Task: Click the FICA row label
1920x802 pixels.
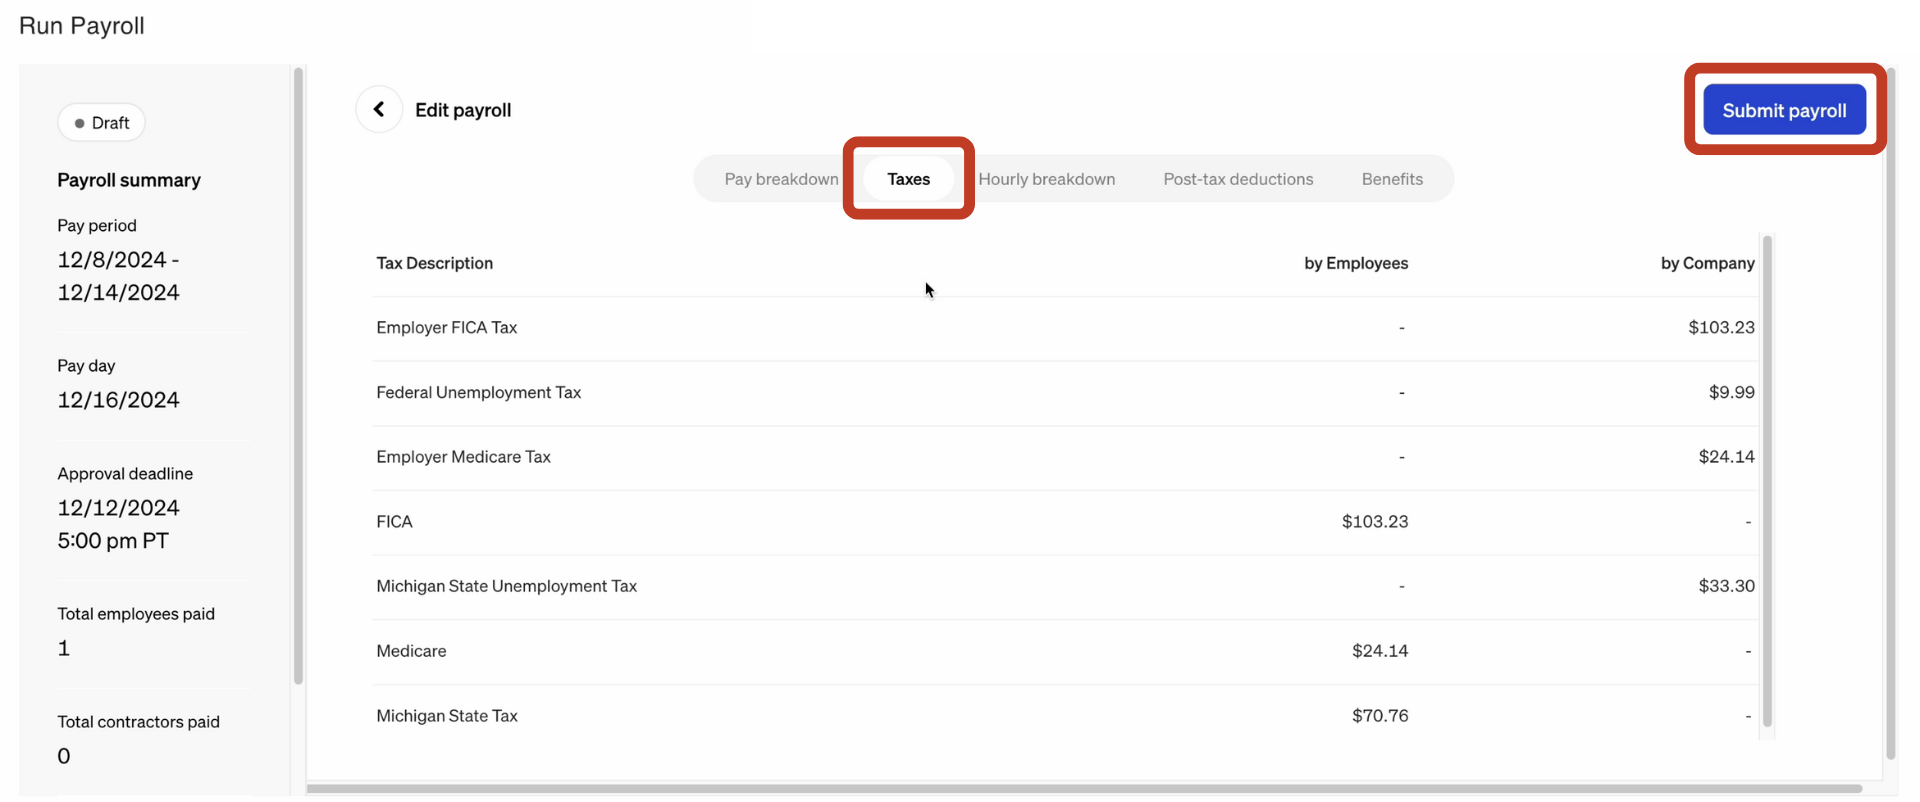Action: point(394,521)
